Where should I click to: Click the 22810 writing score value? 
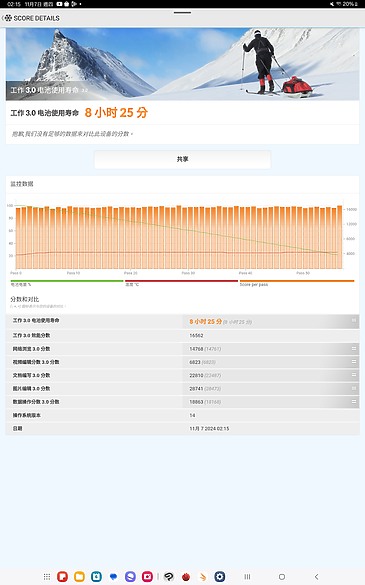[x=196, y=375]
